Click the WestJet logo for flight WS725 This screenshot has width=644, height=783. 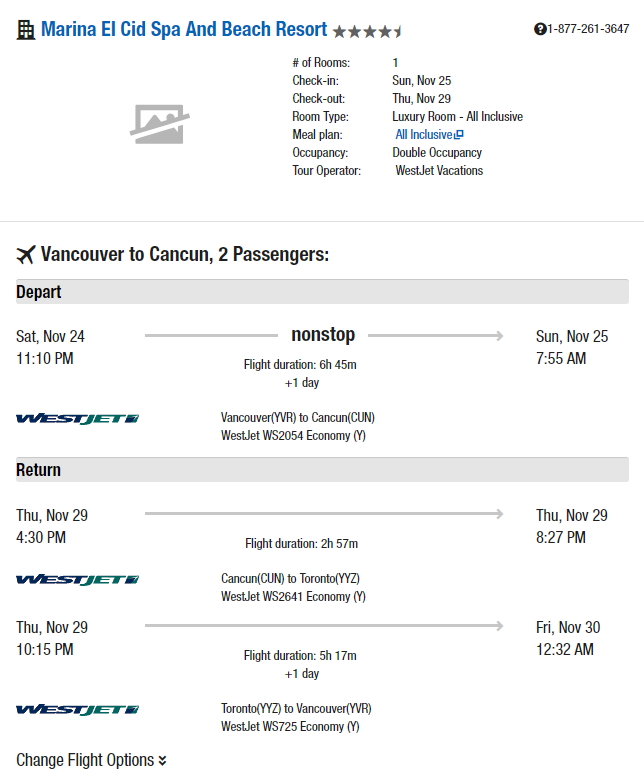(77, 710)
